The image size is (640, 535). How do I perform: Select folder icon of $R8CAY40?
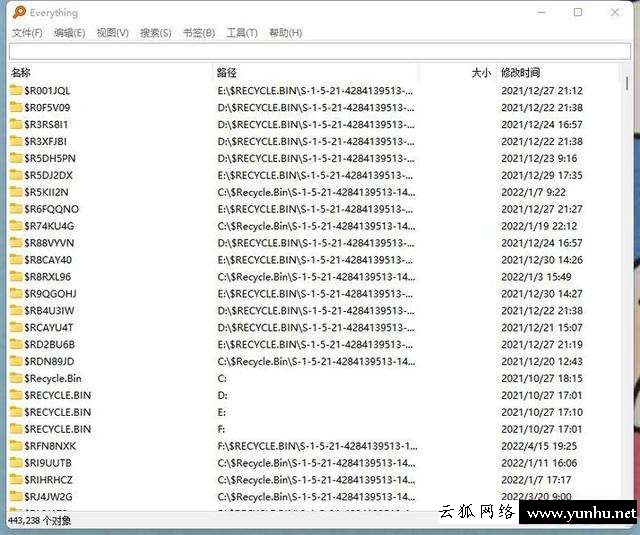(x=16, y=259)
